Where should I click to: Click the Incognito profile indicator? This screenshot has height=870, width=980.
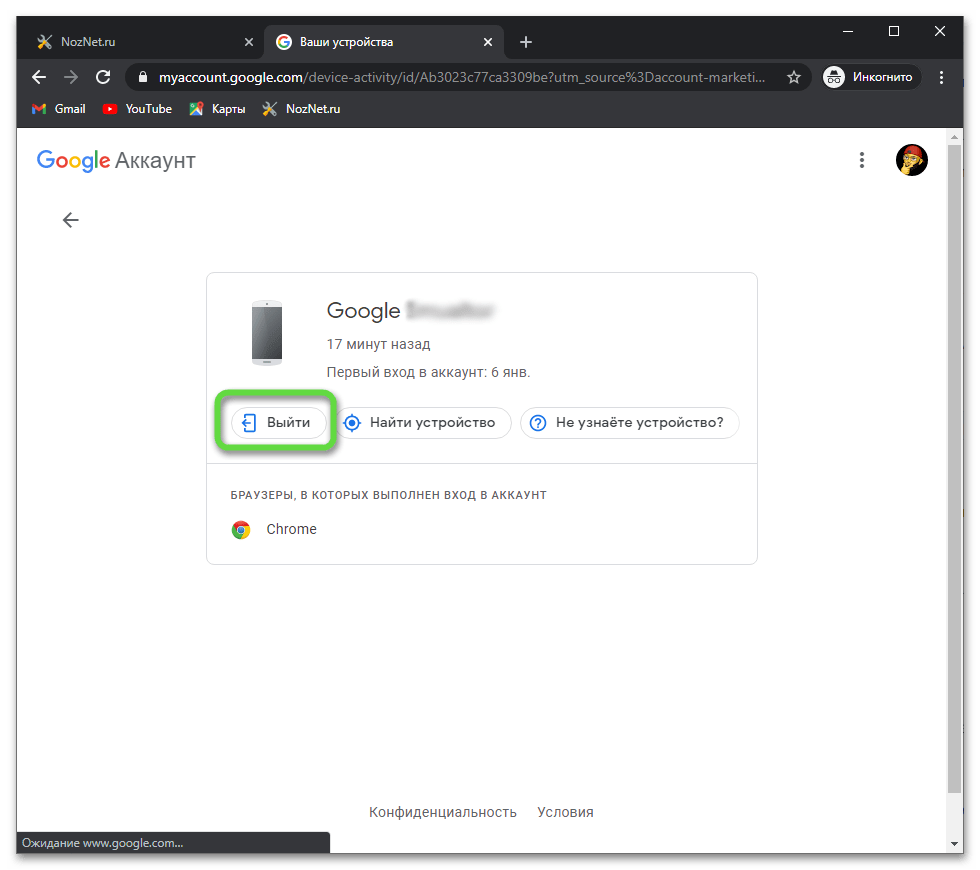[x=868, y=77]
